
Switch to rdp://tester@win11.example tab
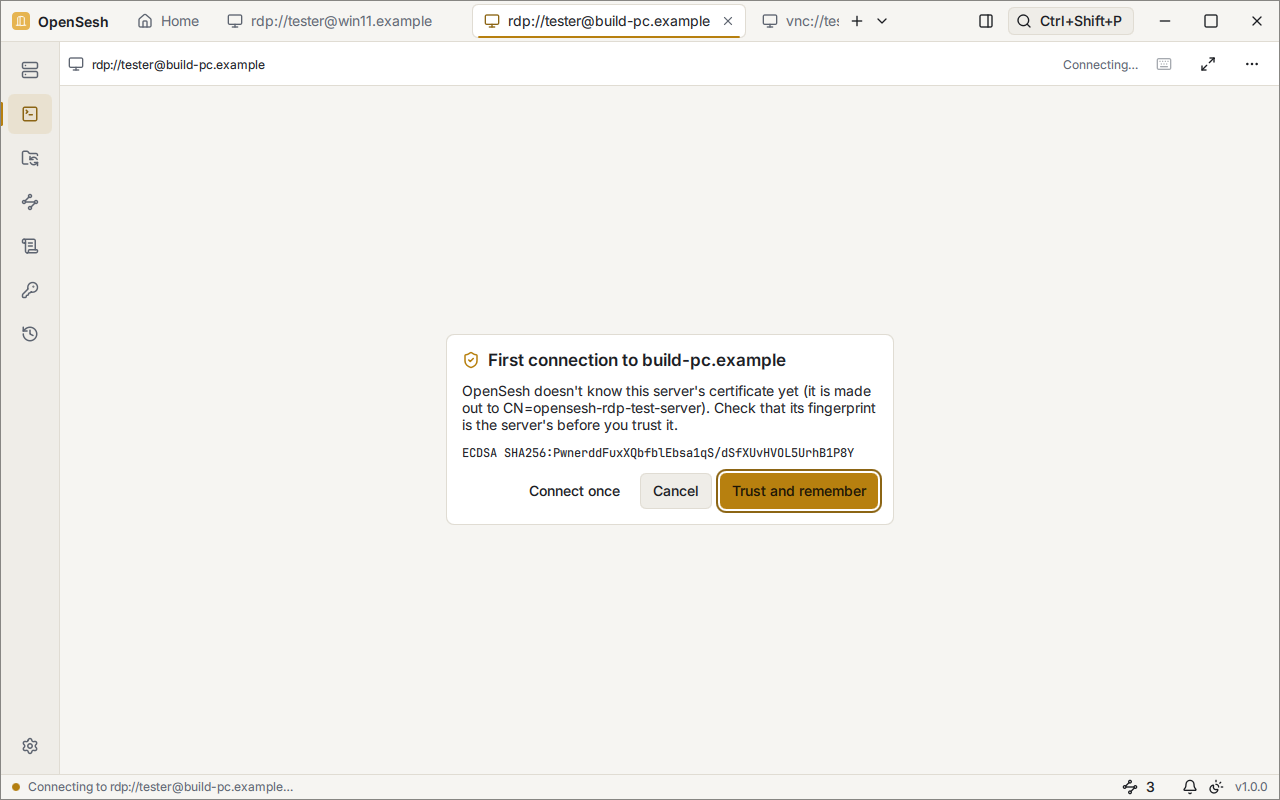point(330,21)
